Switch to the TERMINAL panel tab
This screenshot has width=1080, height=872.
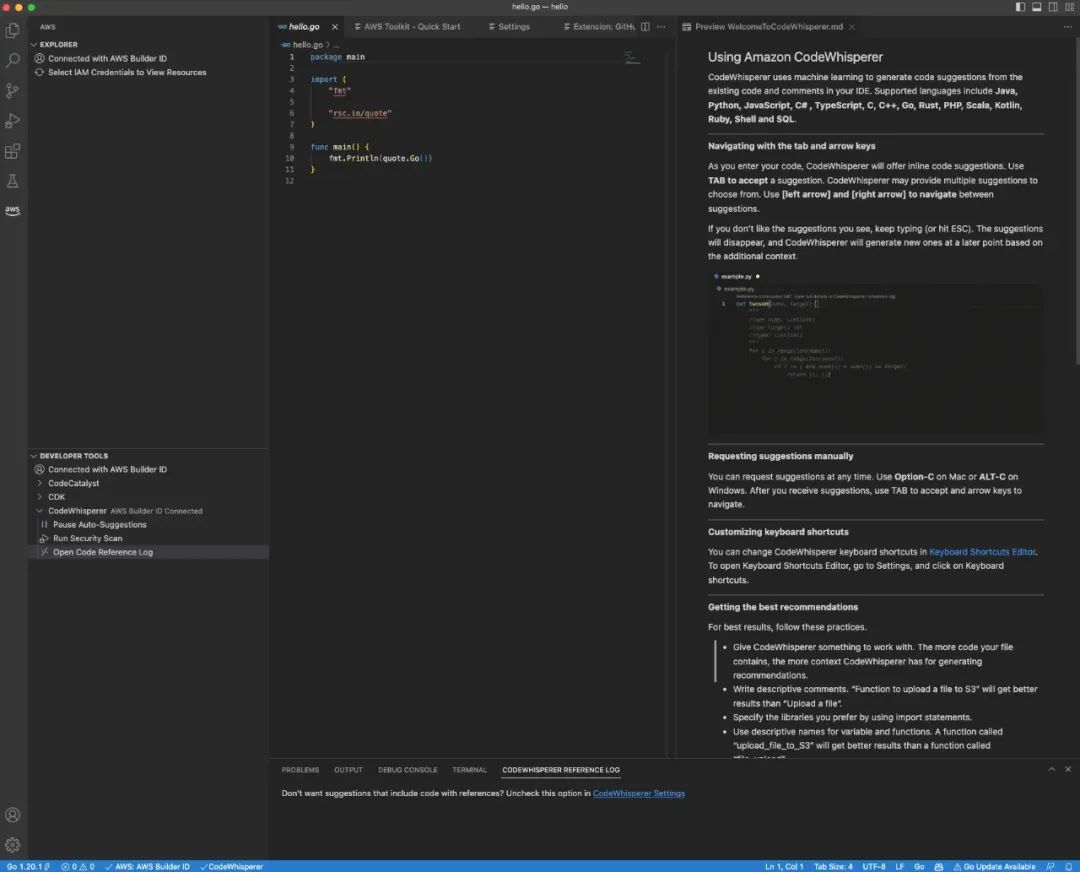(x=469, y=770)
